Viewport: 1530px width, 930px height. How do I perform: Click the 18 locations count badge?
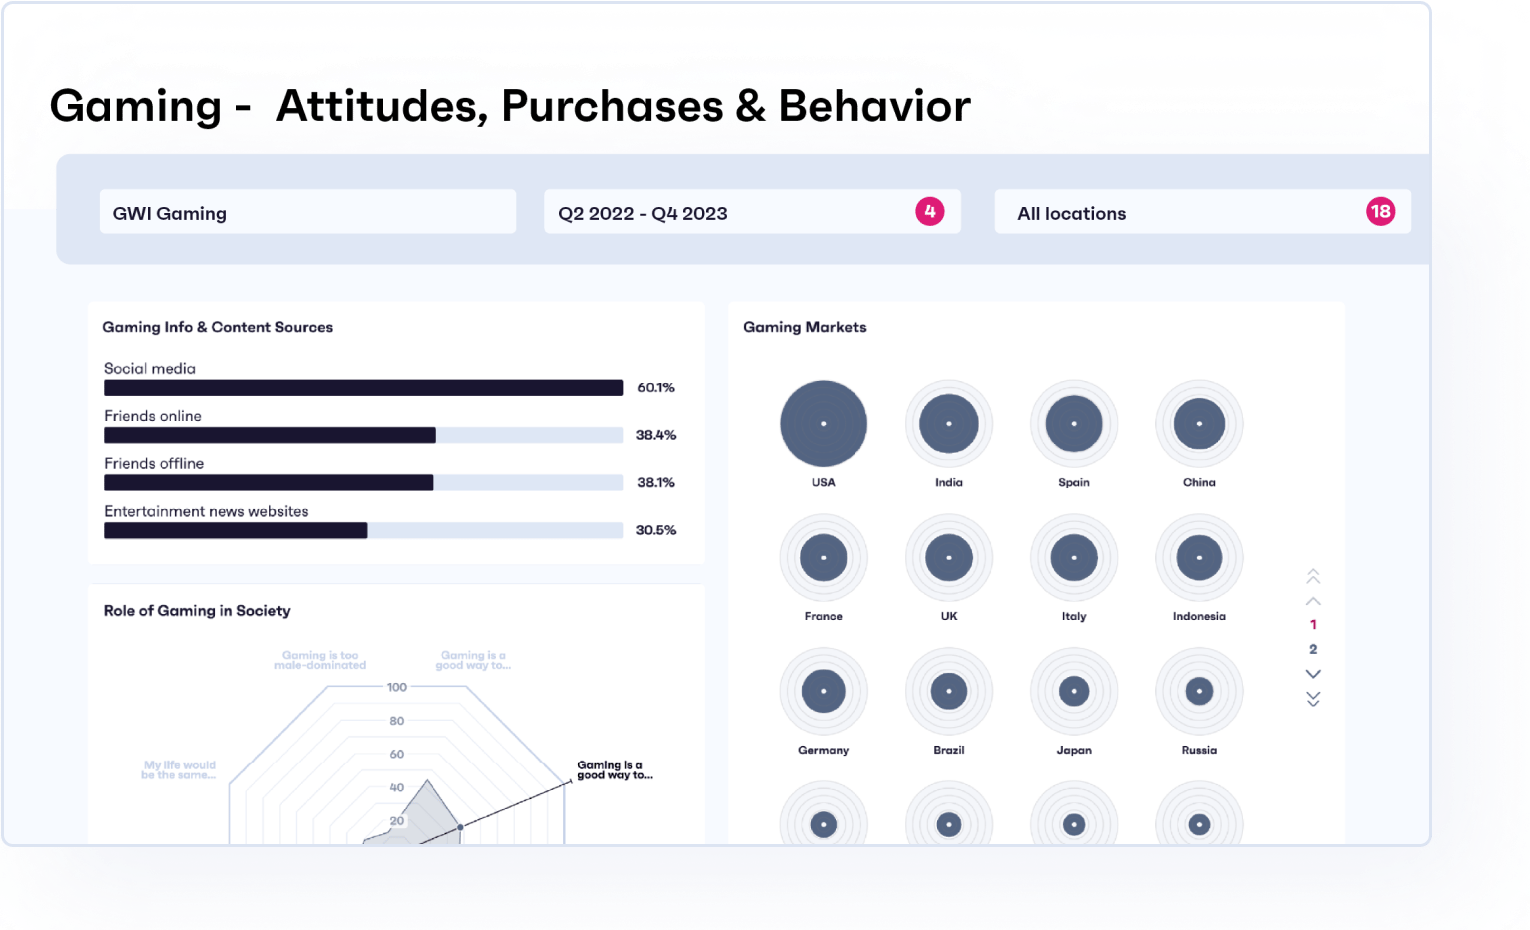[x=1380, y=212]
